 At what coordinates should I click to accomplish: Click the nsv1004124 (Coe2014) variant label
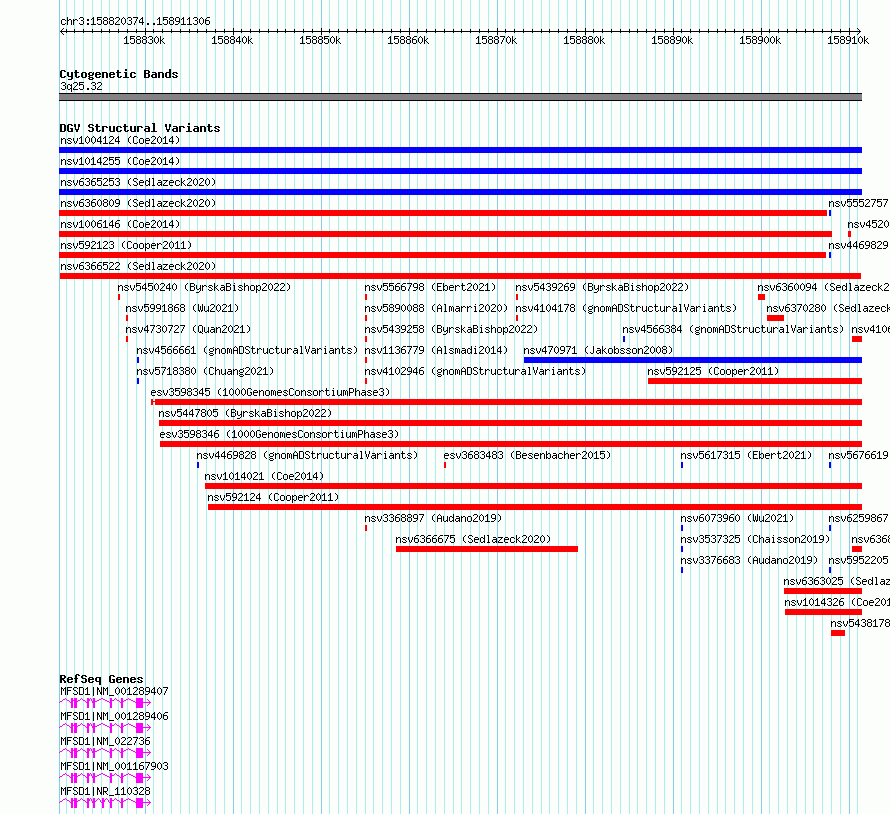pyautogui.click(x=120, y=140)
